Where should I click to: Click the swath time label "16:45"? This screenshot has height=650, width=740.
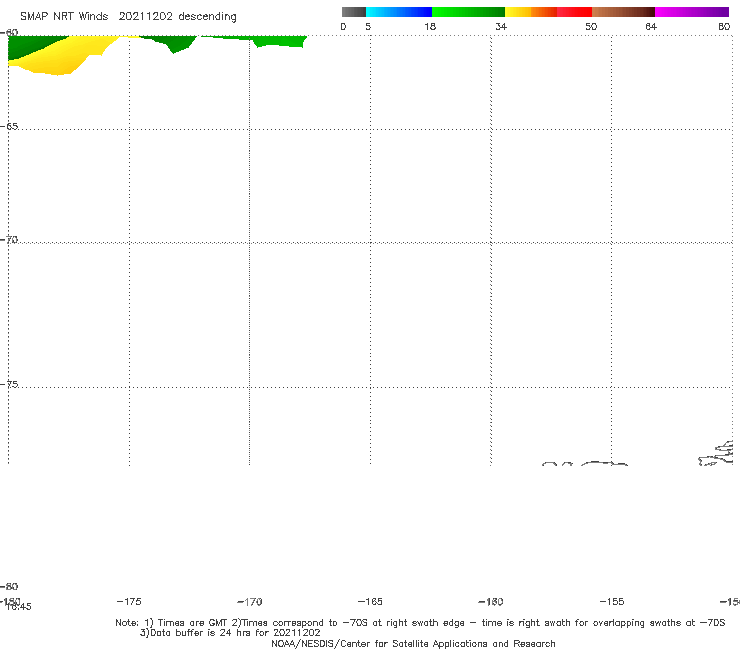pos(19,607)
